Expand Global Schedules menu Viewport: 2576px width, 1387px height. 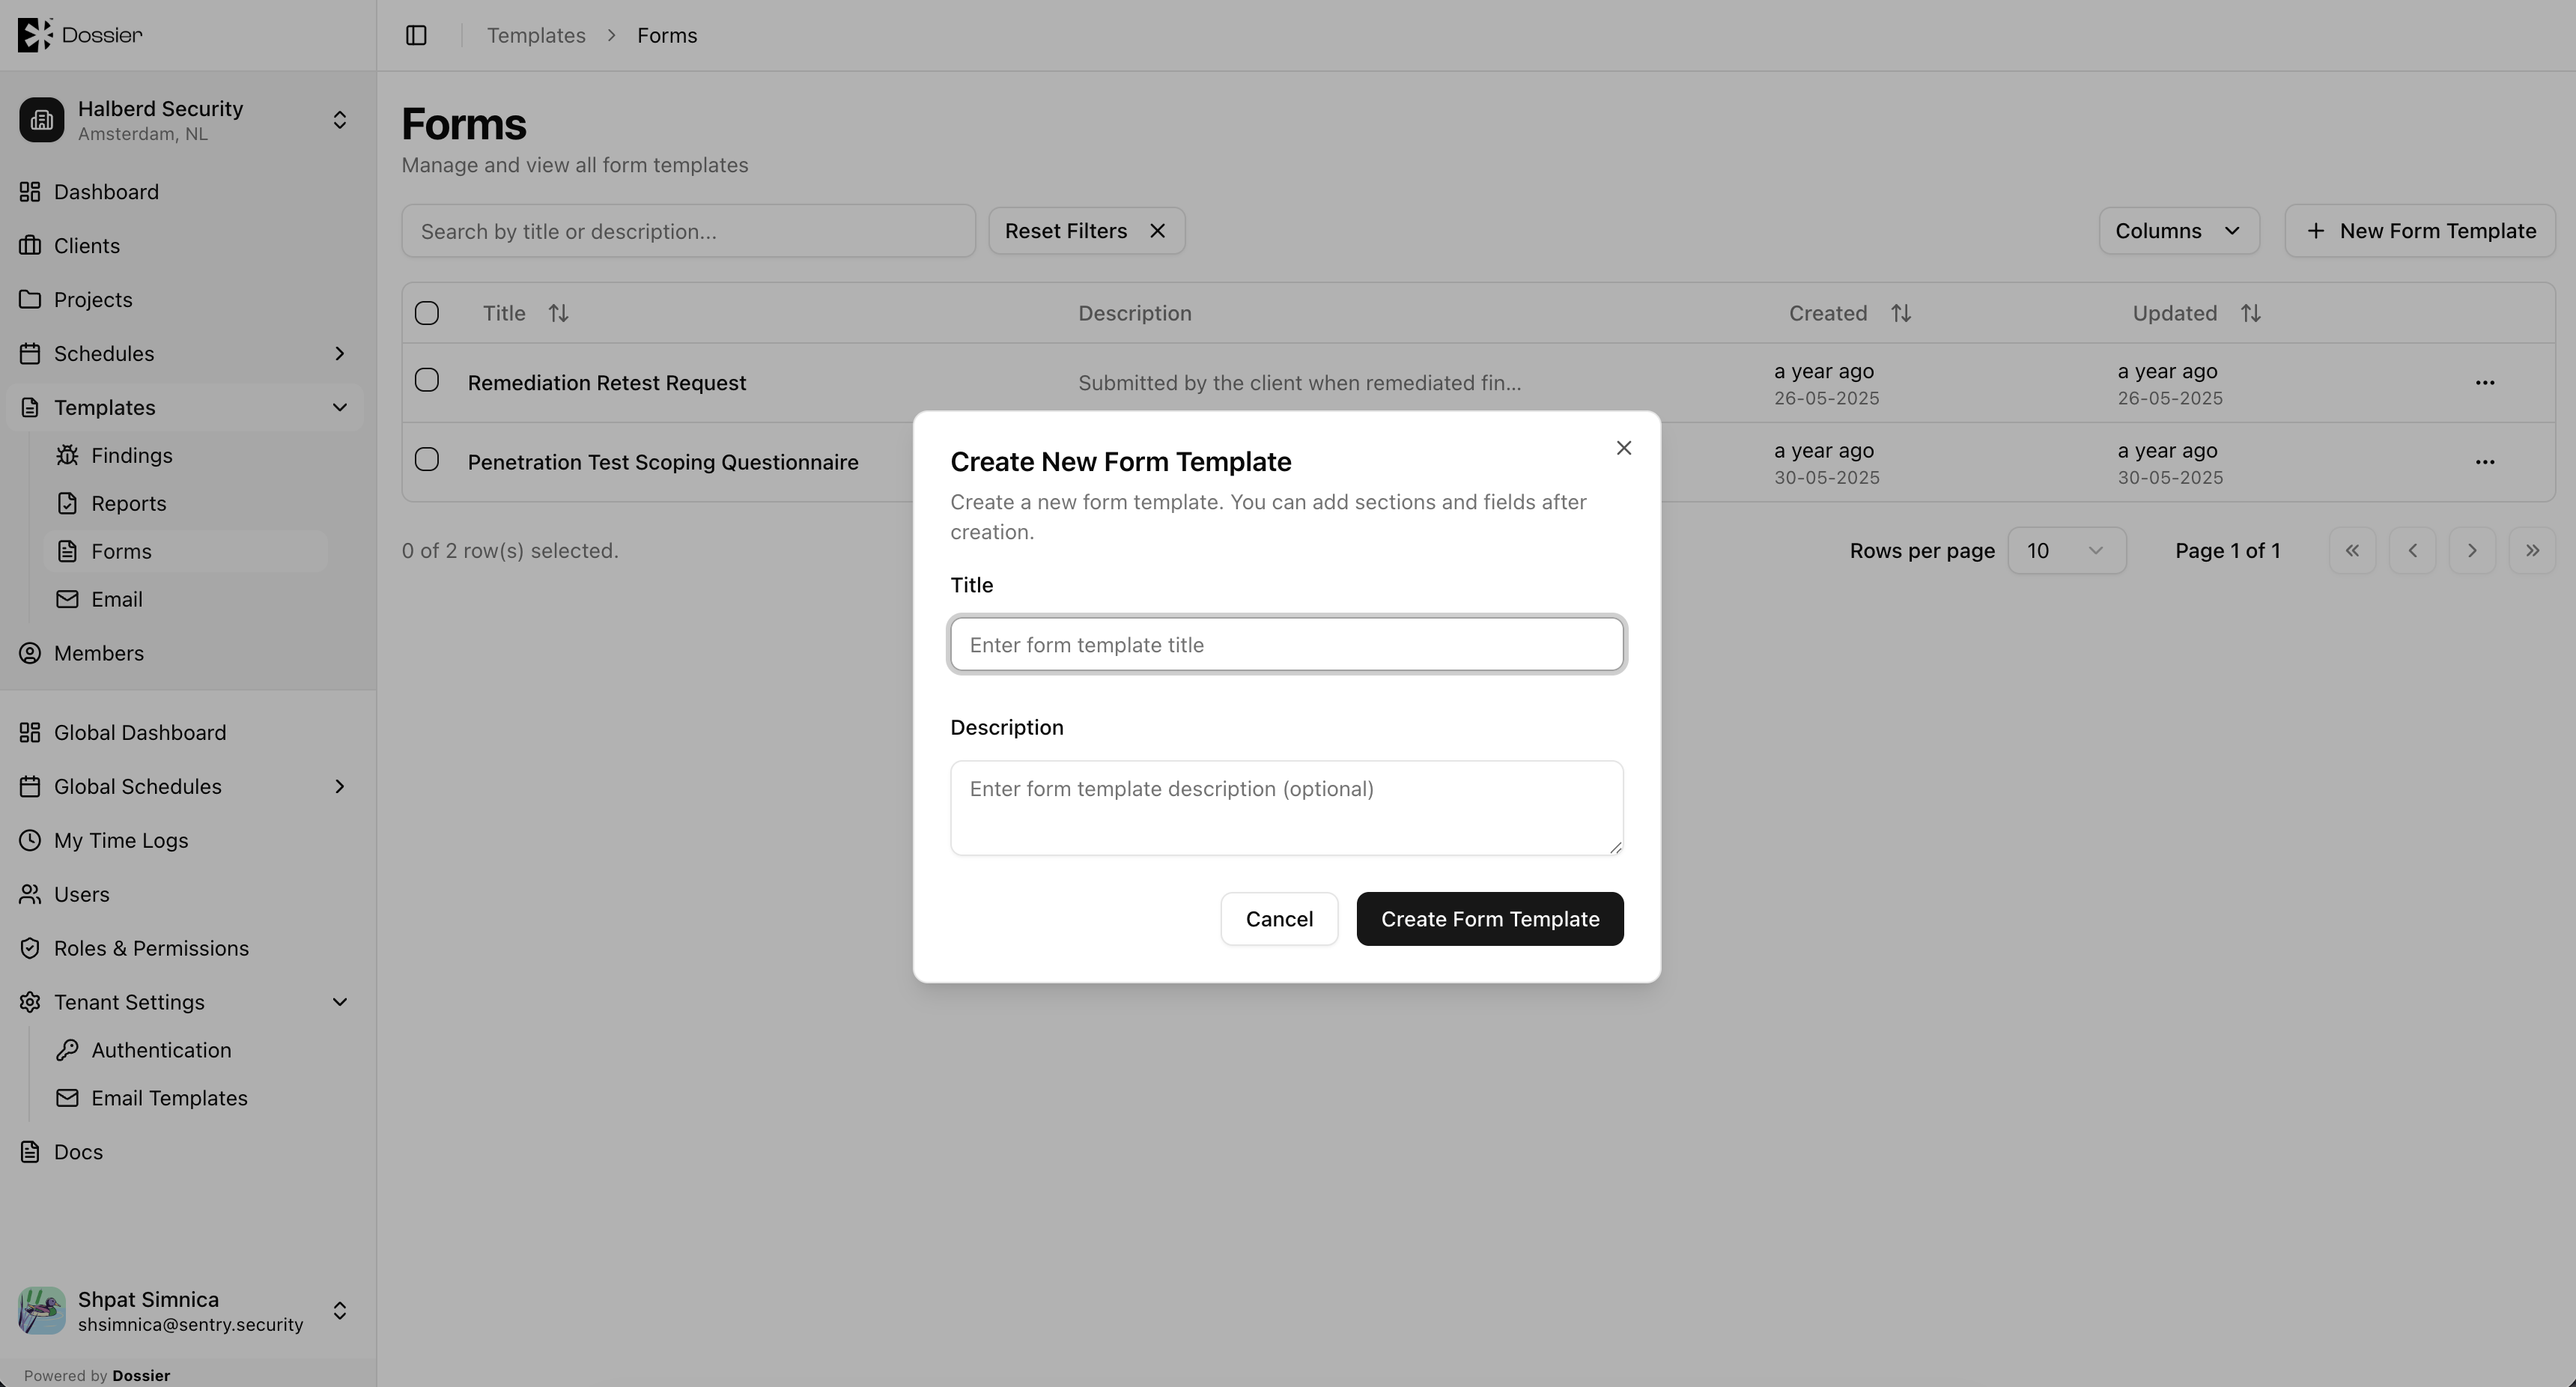pyautogui.click(x=185, y=787)
